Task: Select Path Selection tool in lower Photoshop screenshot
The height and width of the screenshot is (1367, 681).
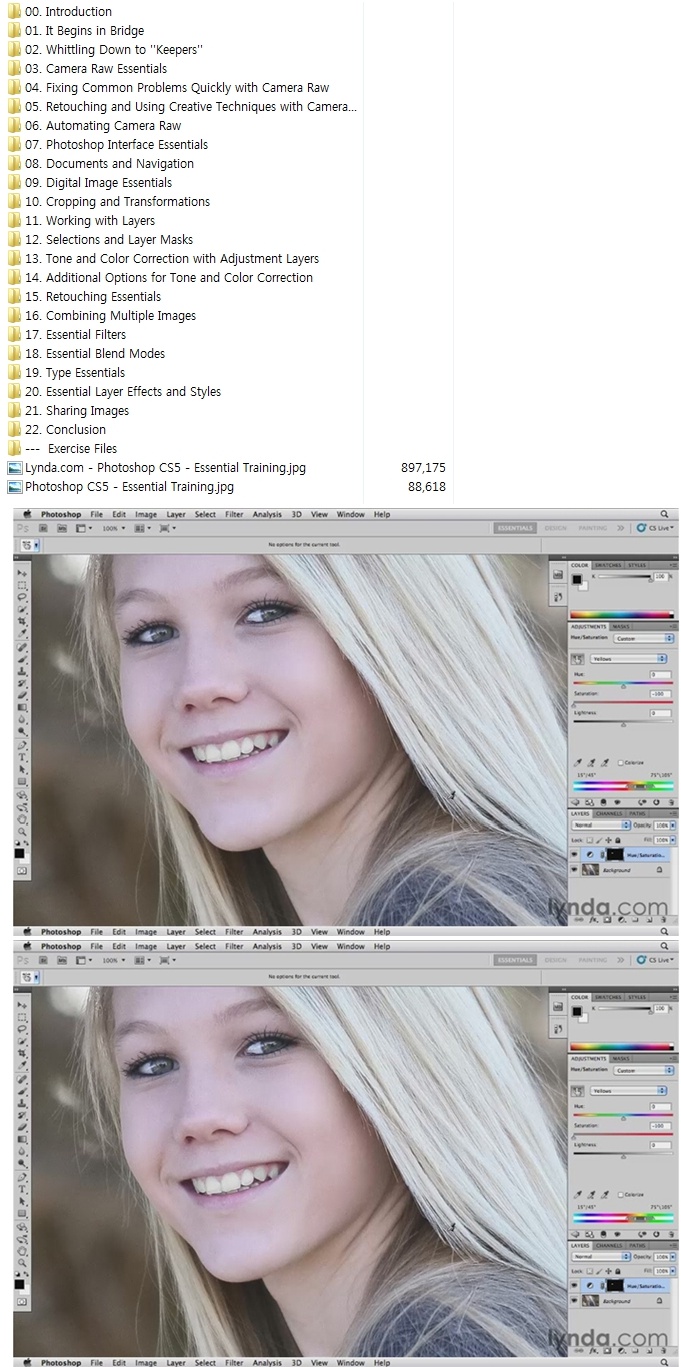Action: [x=22, y=1200]
